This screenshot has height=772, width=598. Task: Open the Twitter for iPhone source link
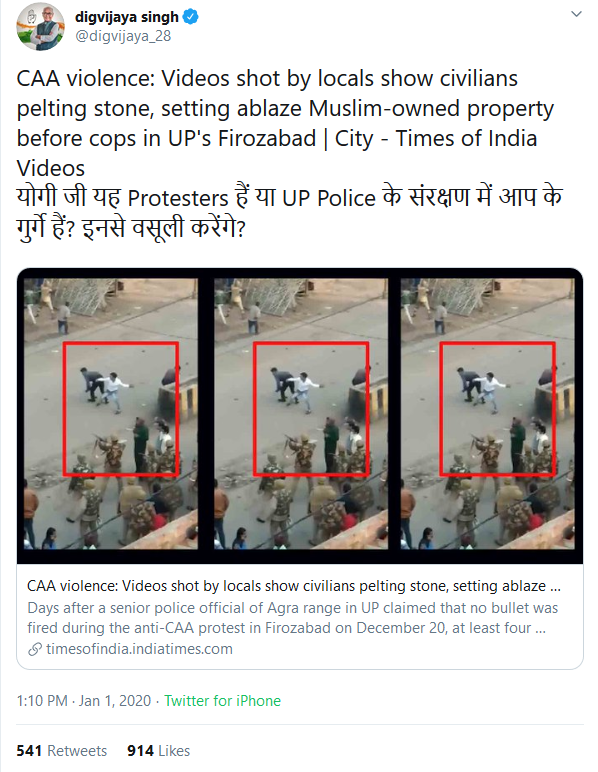pyautogui.click(x=222, y=701)
